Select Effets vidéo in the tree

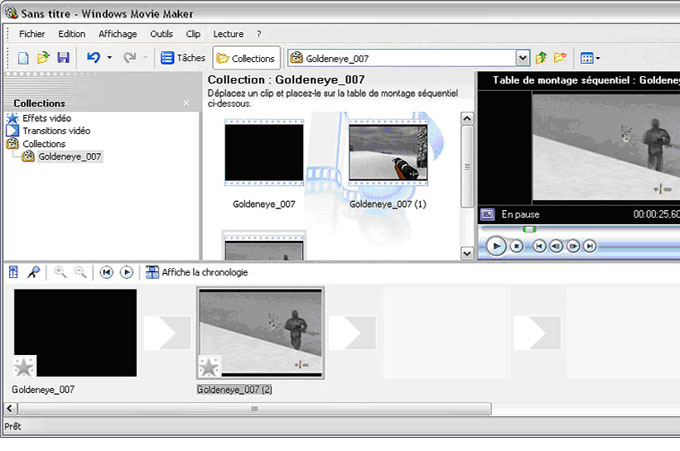39,118
